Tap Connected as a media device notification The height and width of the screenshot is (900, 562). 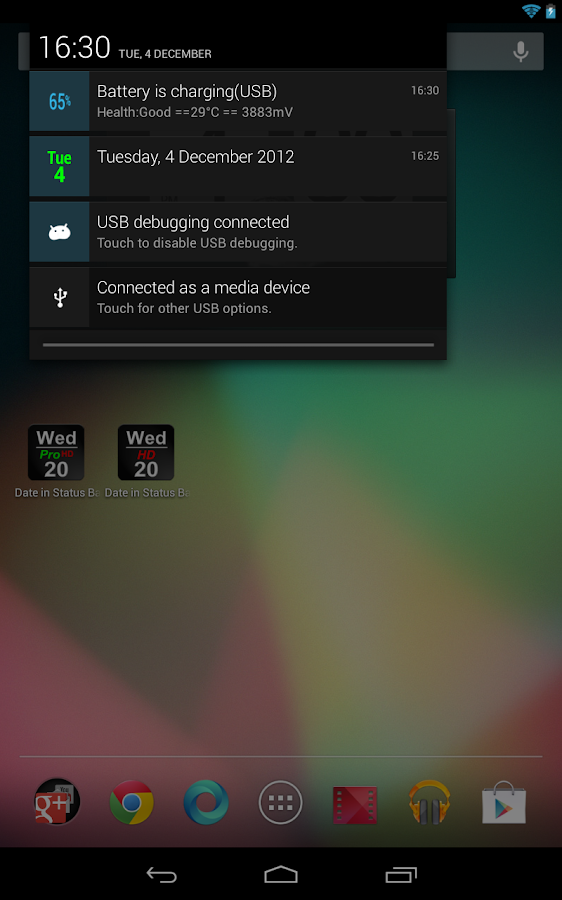(x=238, y=297)
